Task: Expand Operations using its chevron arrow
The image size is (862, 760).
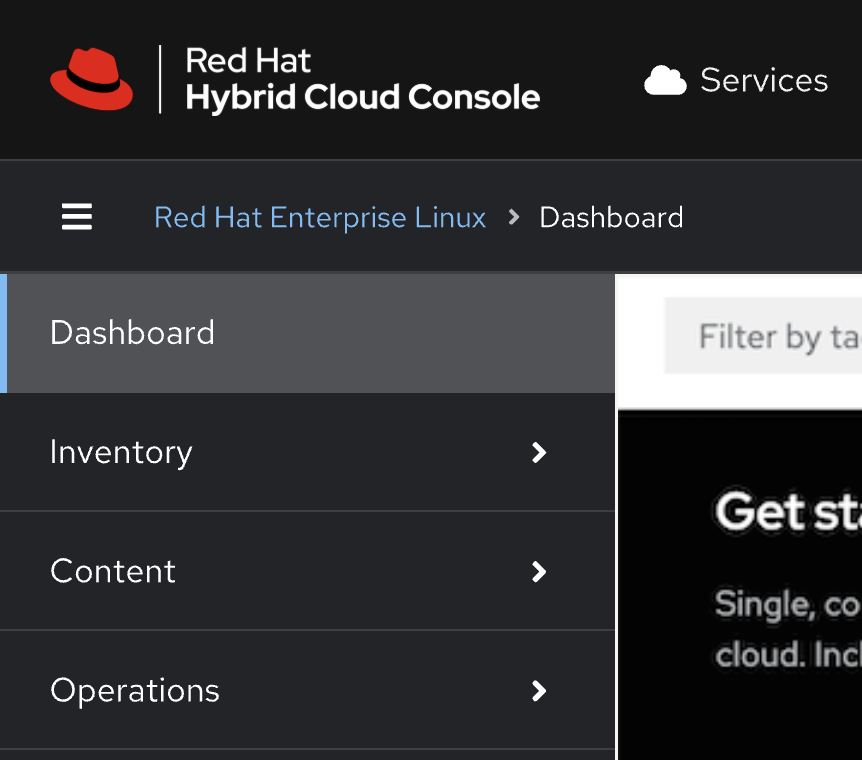Action: tap(539, 690)
